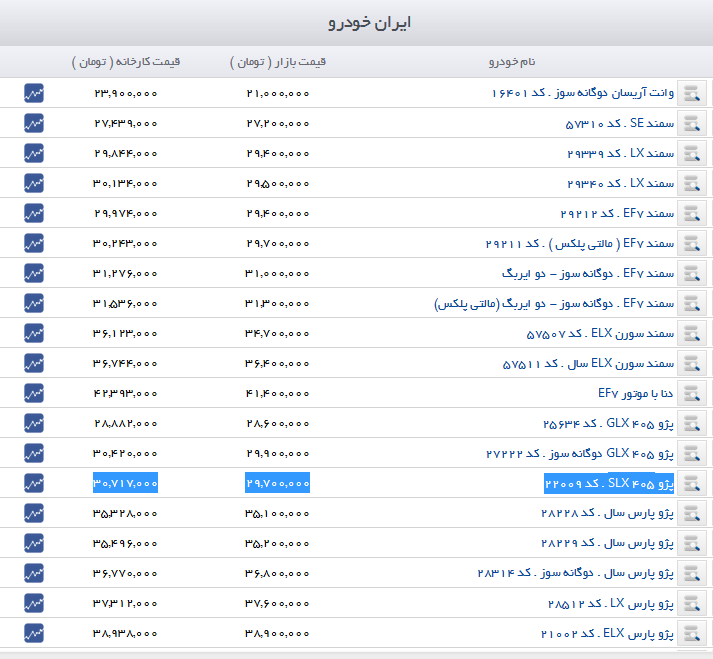Screen dimensions: 713x659
Task: View details icon for پژو ۴۰۵ SLX
Action: [692, 483]
